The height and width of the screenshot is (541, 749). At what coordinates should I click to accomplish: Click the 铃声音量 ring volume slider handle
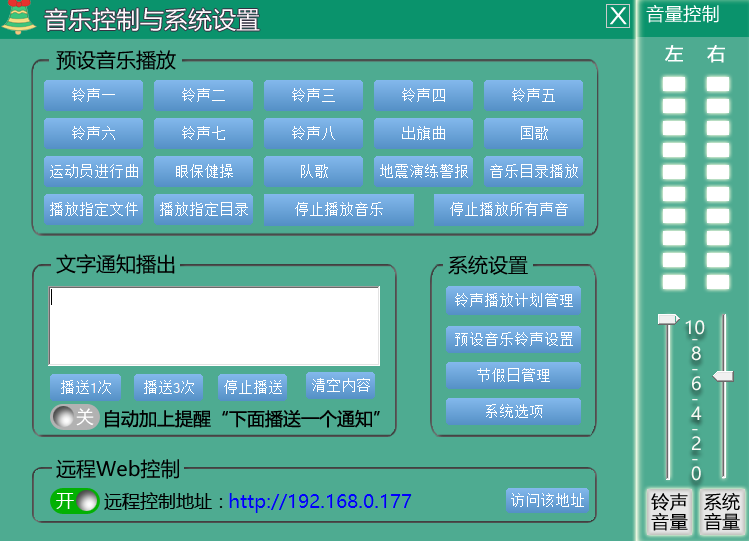tap(668, 319)
